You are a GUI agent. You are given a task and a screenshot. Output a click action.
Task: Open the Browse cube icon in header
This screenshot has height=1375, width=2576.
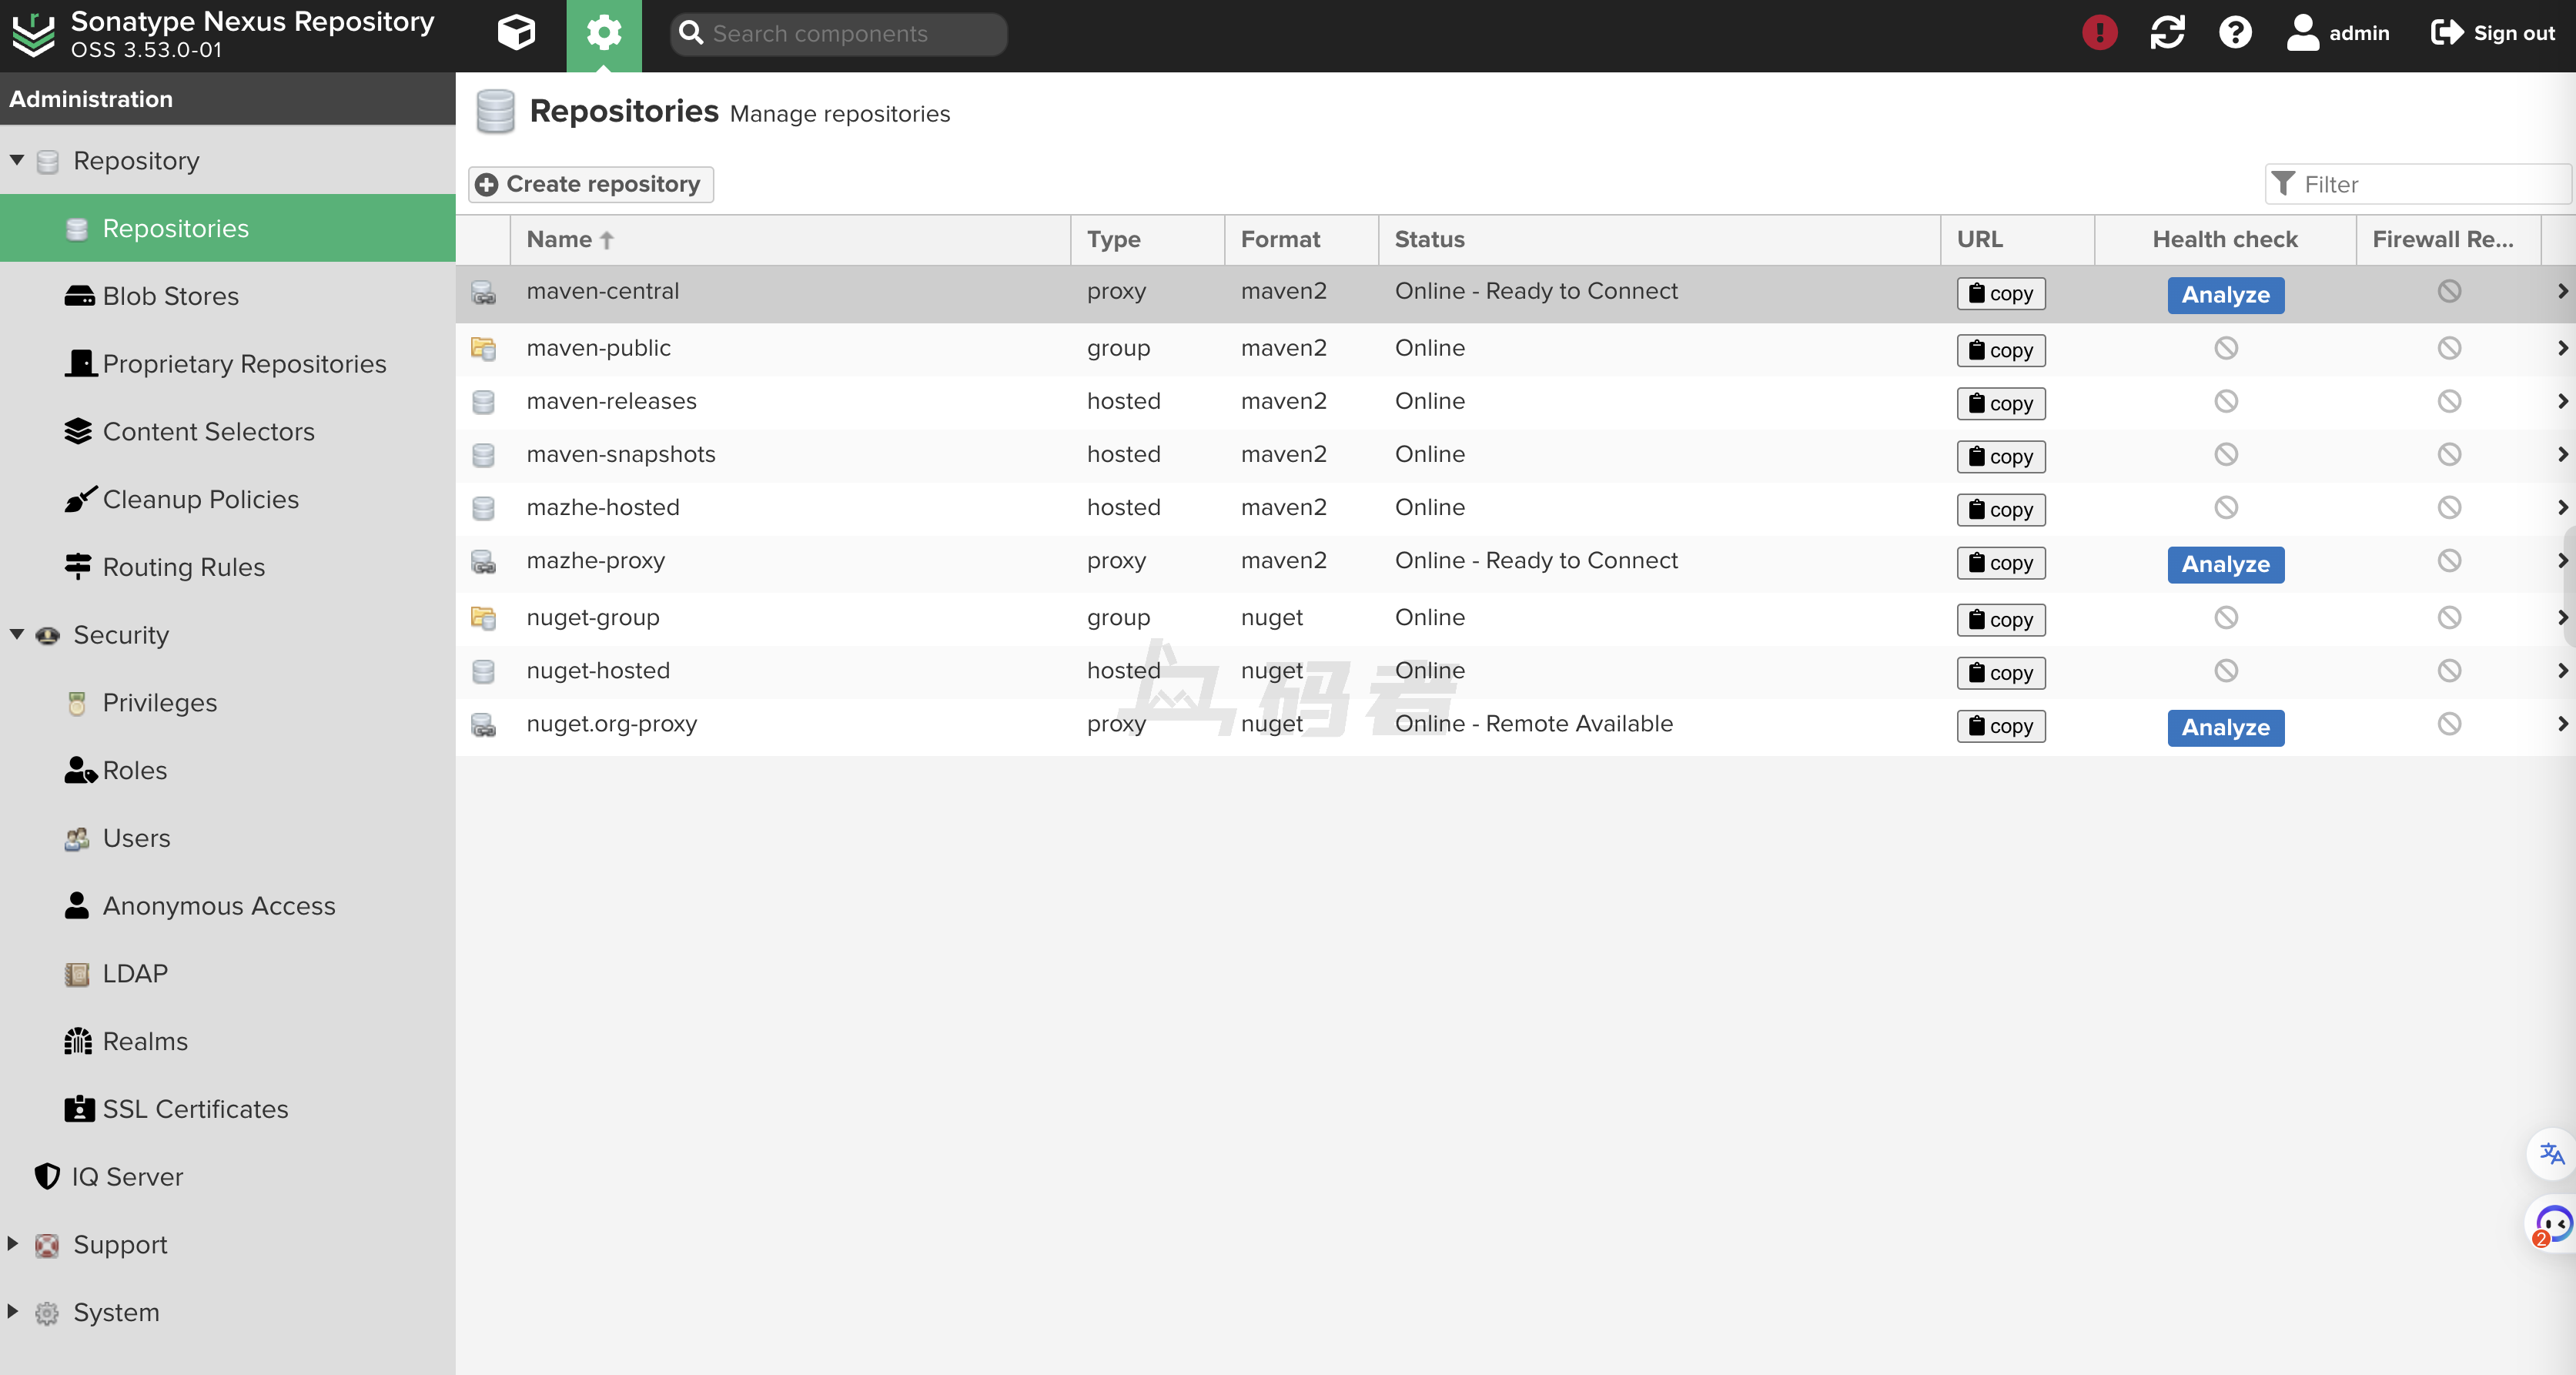516,33
